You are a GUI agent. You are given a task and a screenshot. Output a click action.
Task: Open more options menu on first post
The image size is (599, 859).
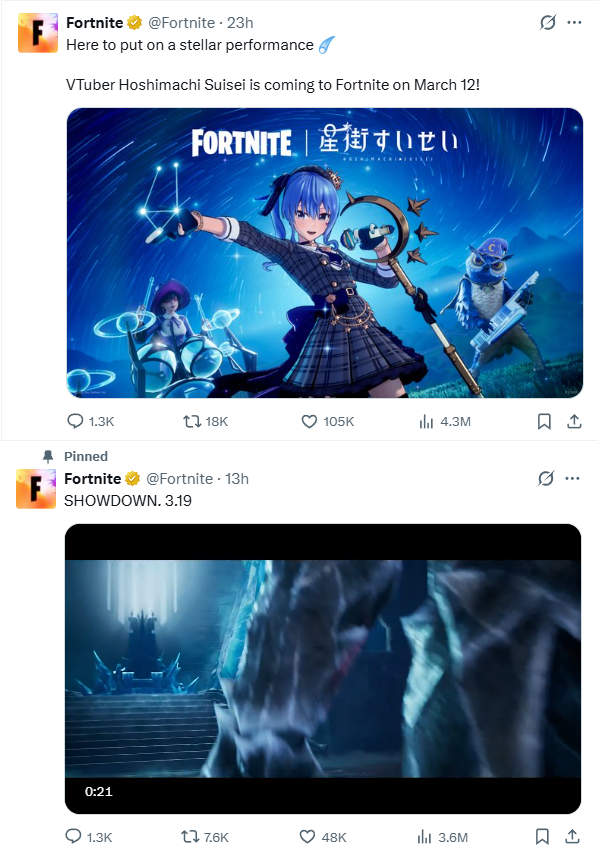pyautogui.click(x=574, y=22)
